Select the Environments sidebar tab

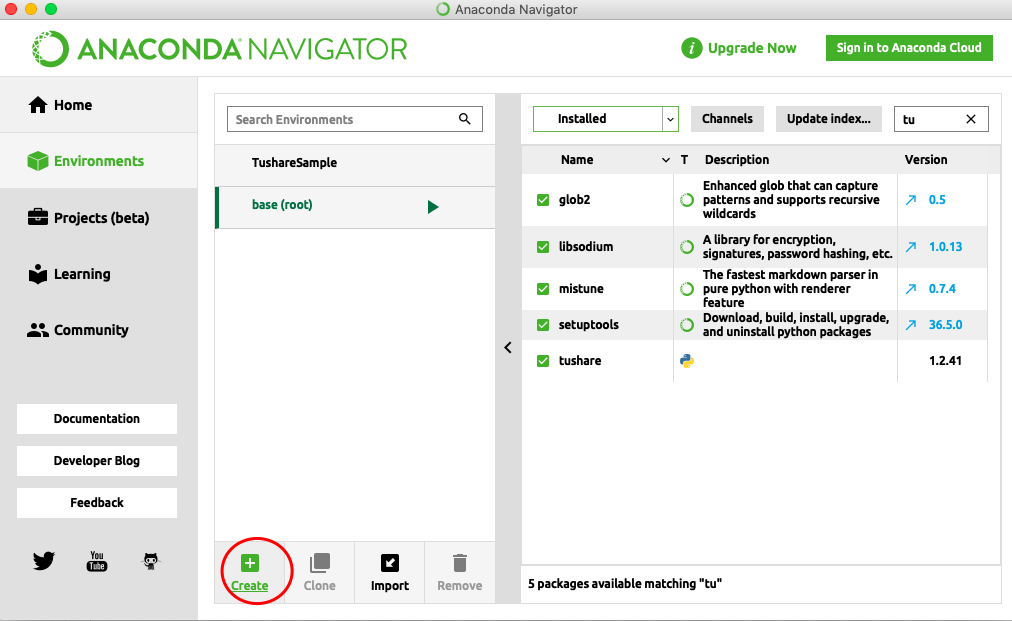pos(98,161)
